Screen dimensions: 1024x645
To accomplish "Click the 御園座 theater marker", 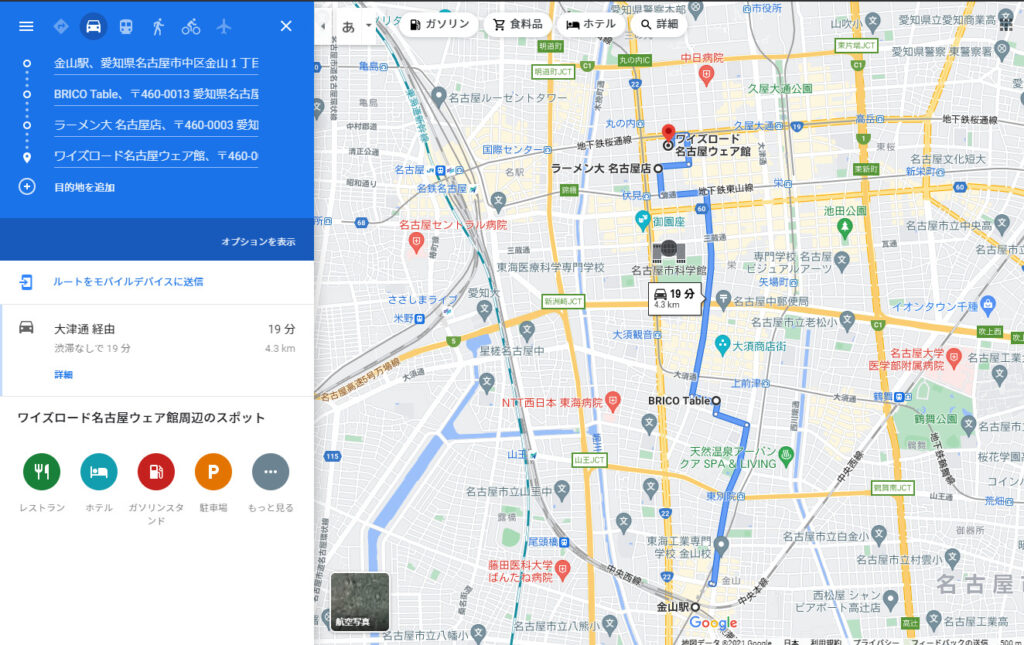I will [x=643, y=221].
